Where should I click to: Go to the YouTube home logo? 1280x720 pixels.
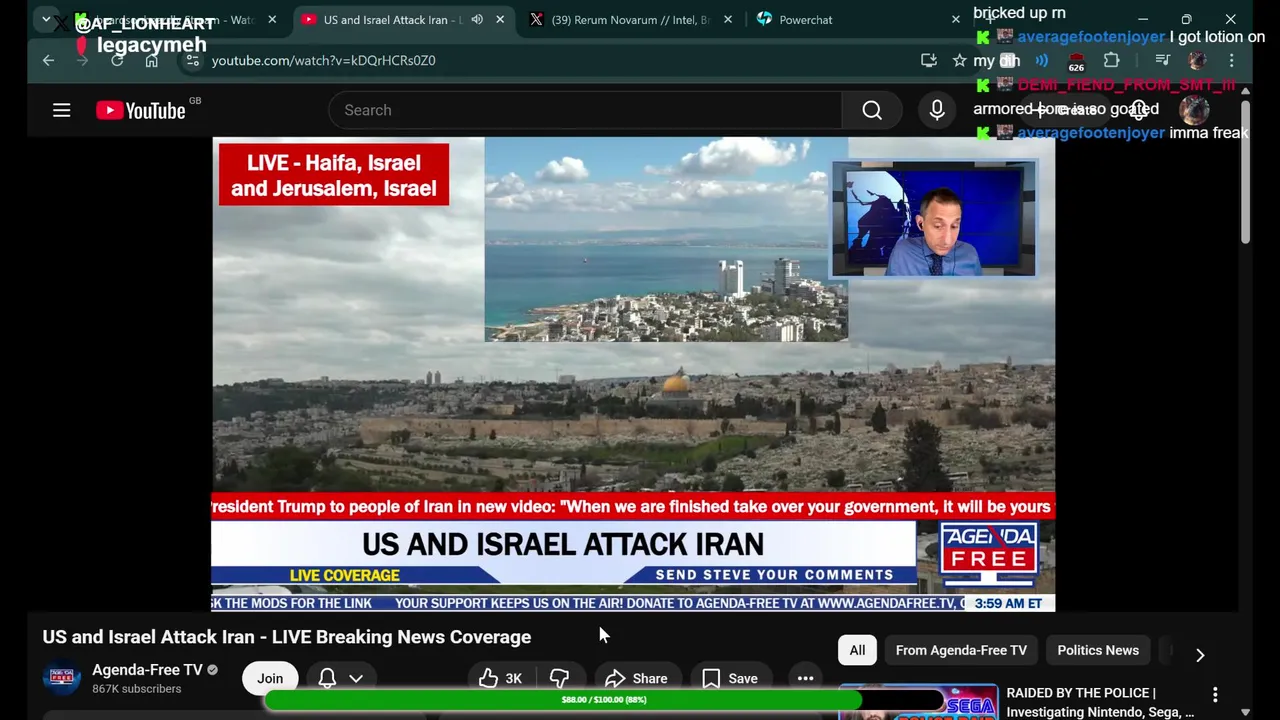tap(141, 110)
